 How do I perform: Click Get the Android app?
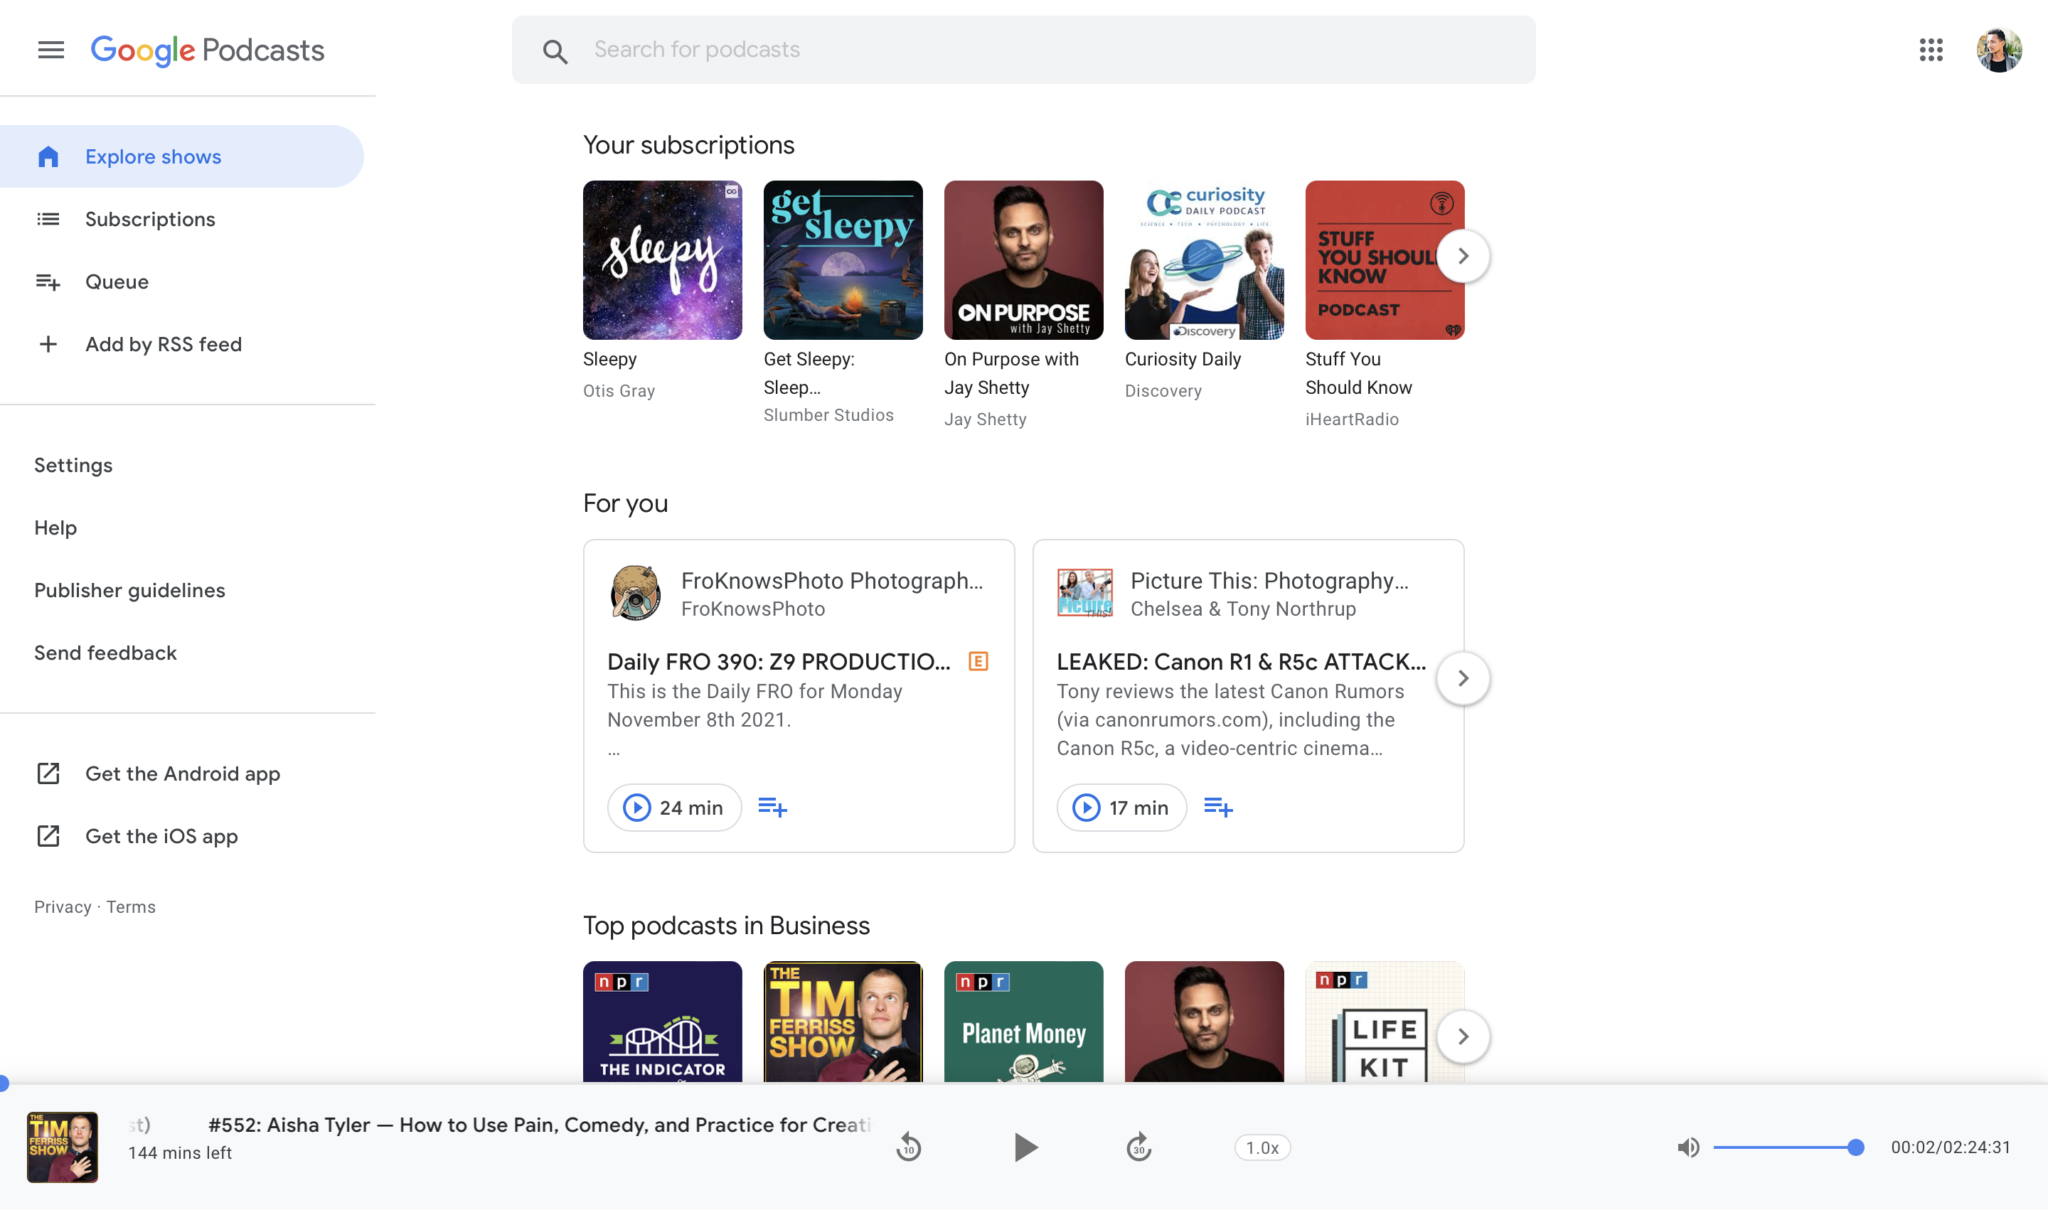183,774
